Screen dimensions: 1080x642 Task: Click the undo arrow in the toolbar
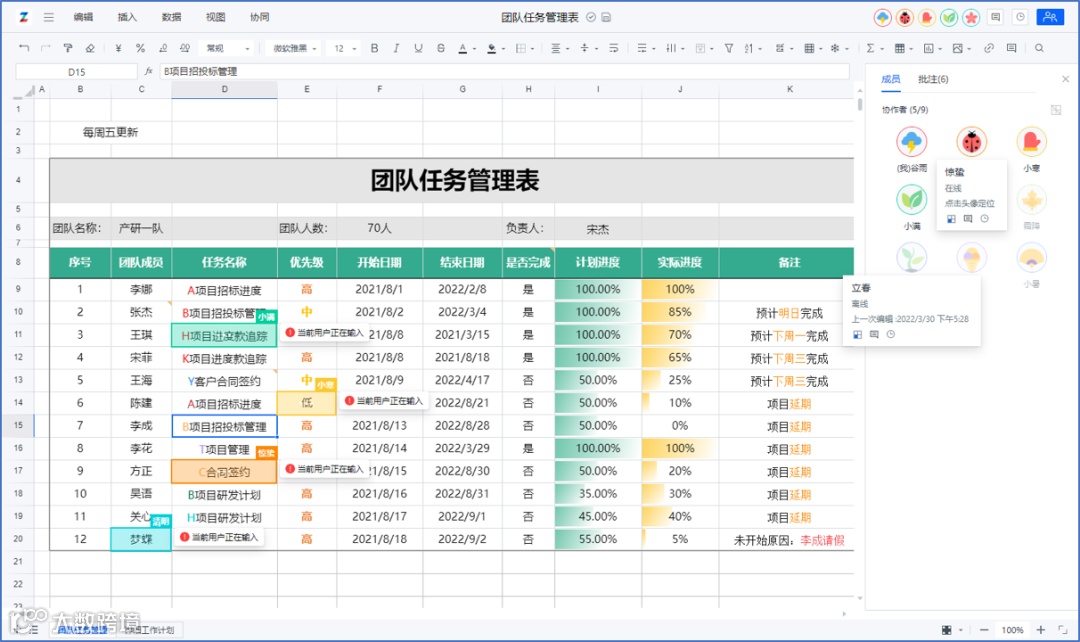pyautogui.click(x=24, y=48)
